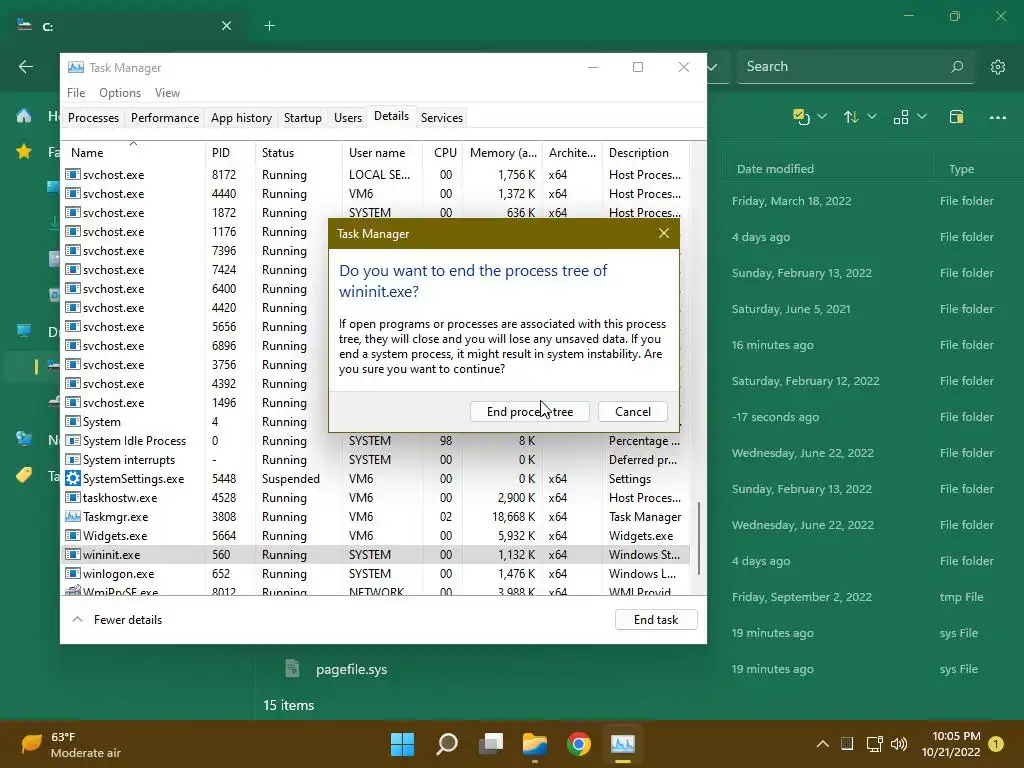Select svchost.exe with PID 1496
Image resolution: width=1024 pixels, height=768 pixels.
pyautogui.click(x=196, y=403)
